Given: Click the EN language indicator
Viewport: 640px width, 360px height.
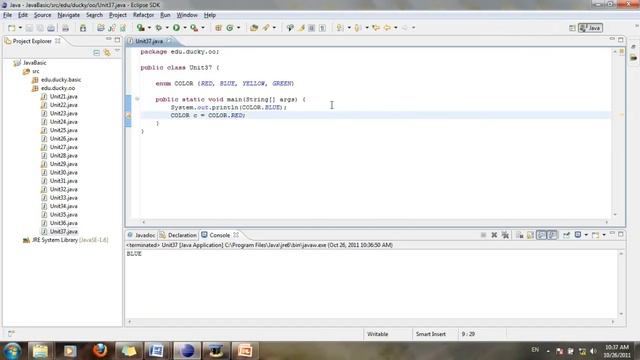Looking at the screenshot, I should click(535, 350).
